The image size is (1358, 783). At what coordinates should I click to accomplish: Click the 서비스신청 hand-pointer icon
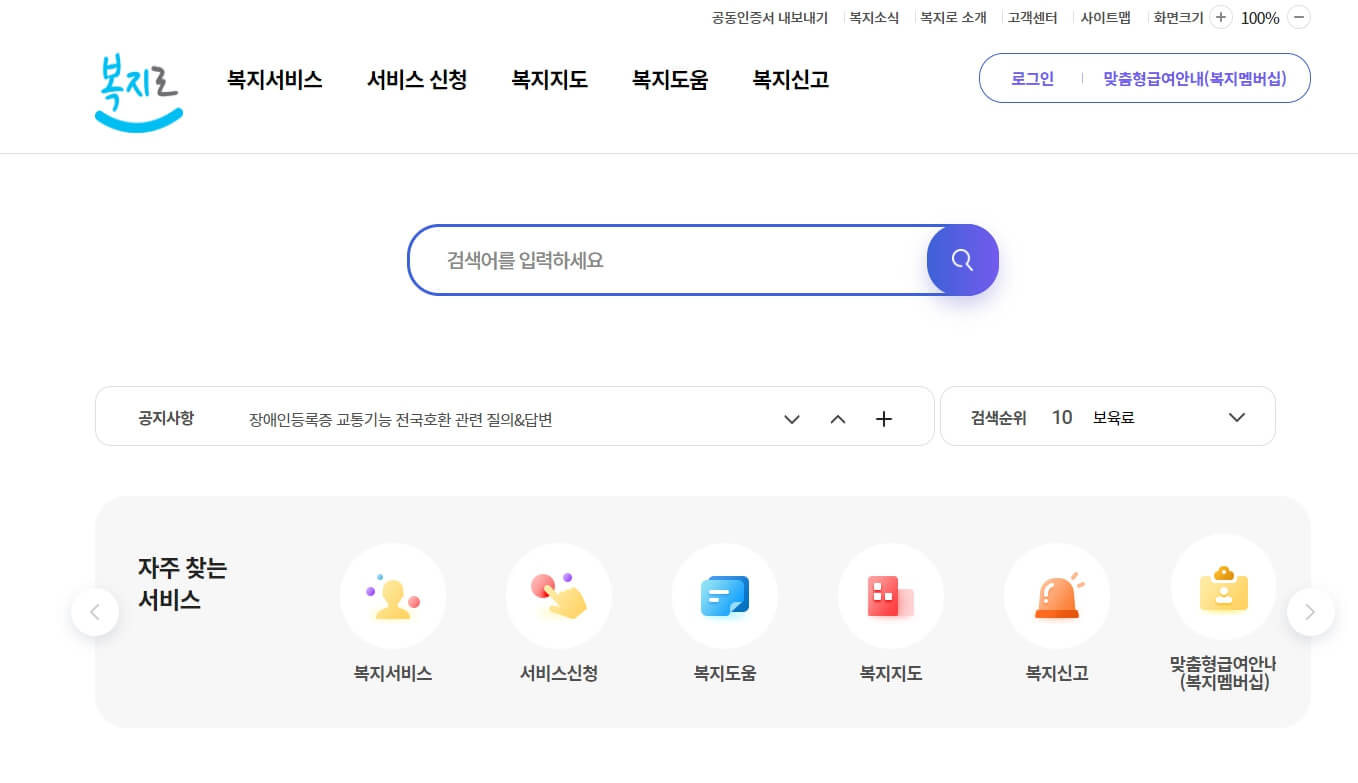(559, 595)
